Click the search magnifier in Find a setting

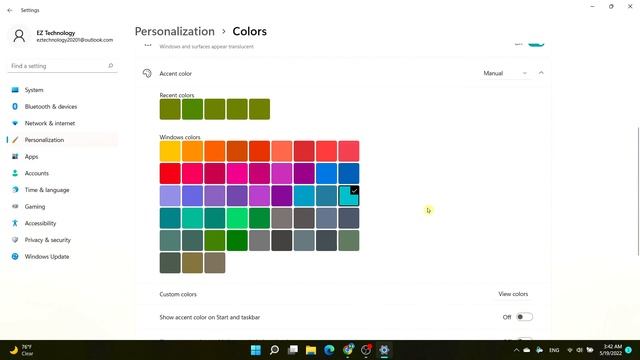pos(110,66)
